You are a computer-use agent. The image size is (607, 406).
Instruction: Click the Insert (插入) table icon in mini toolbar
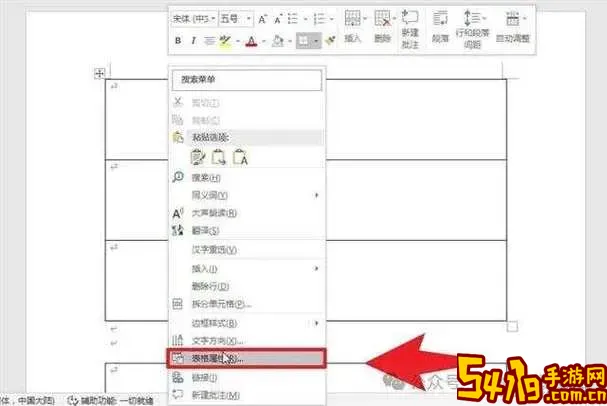[x=353, y=25]
